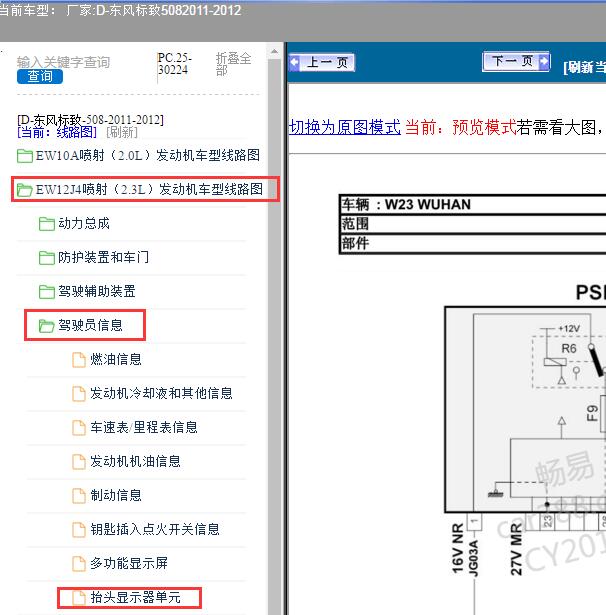Click folder icon beside 驾驶辅助装置
The height and width of the screenshot is (615, 606).
click(x=47, y=292)
